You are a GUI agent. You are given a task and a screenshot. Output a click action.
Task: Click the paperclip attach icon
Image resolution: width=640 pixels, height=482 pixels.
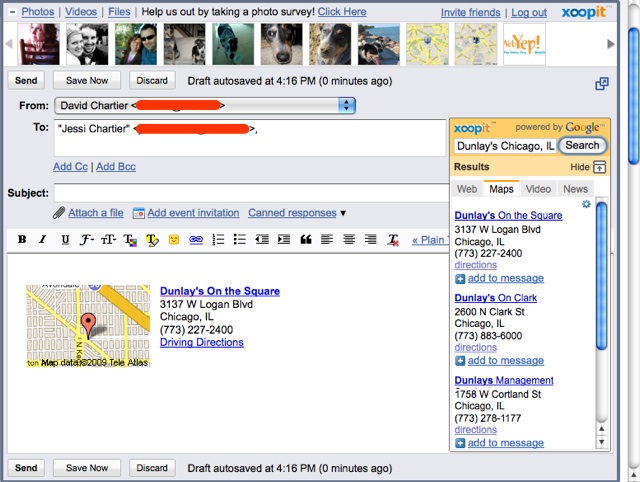pyautogui.click(x=59, y=213)
